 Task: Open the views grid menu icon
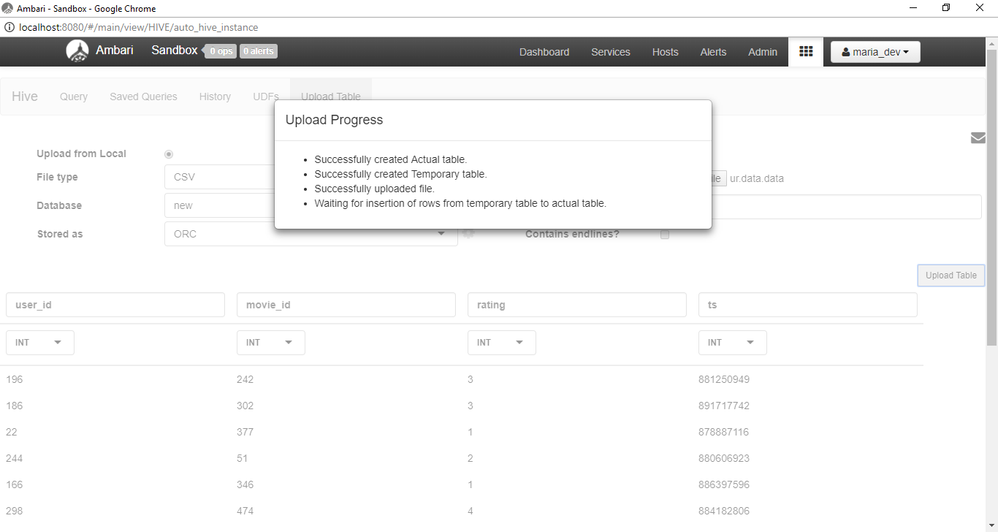(x=806, y=52)
